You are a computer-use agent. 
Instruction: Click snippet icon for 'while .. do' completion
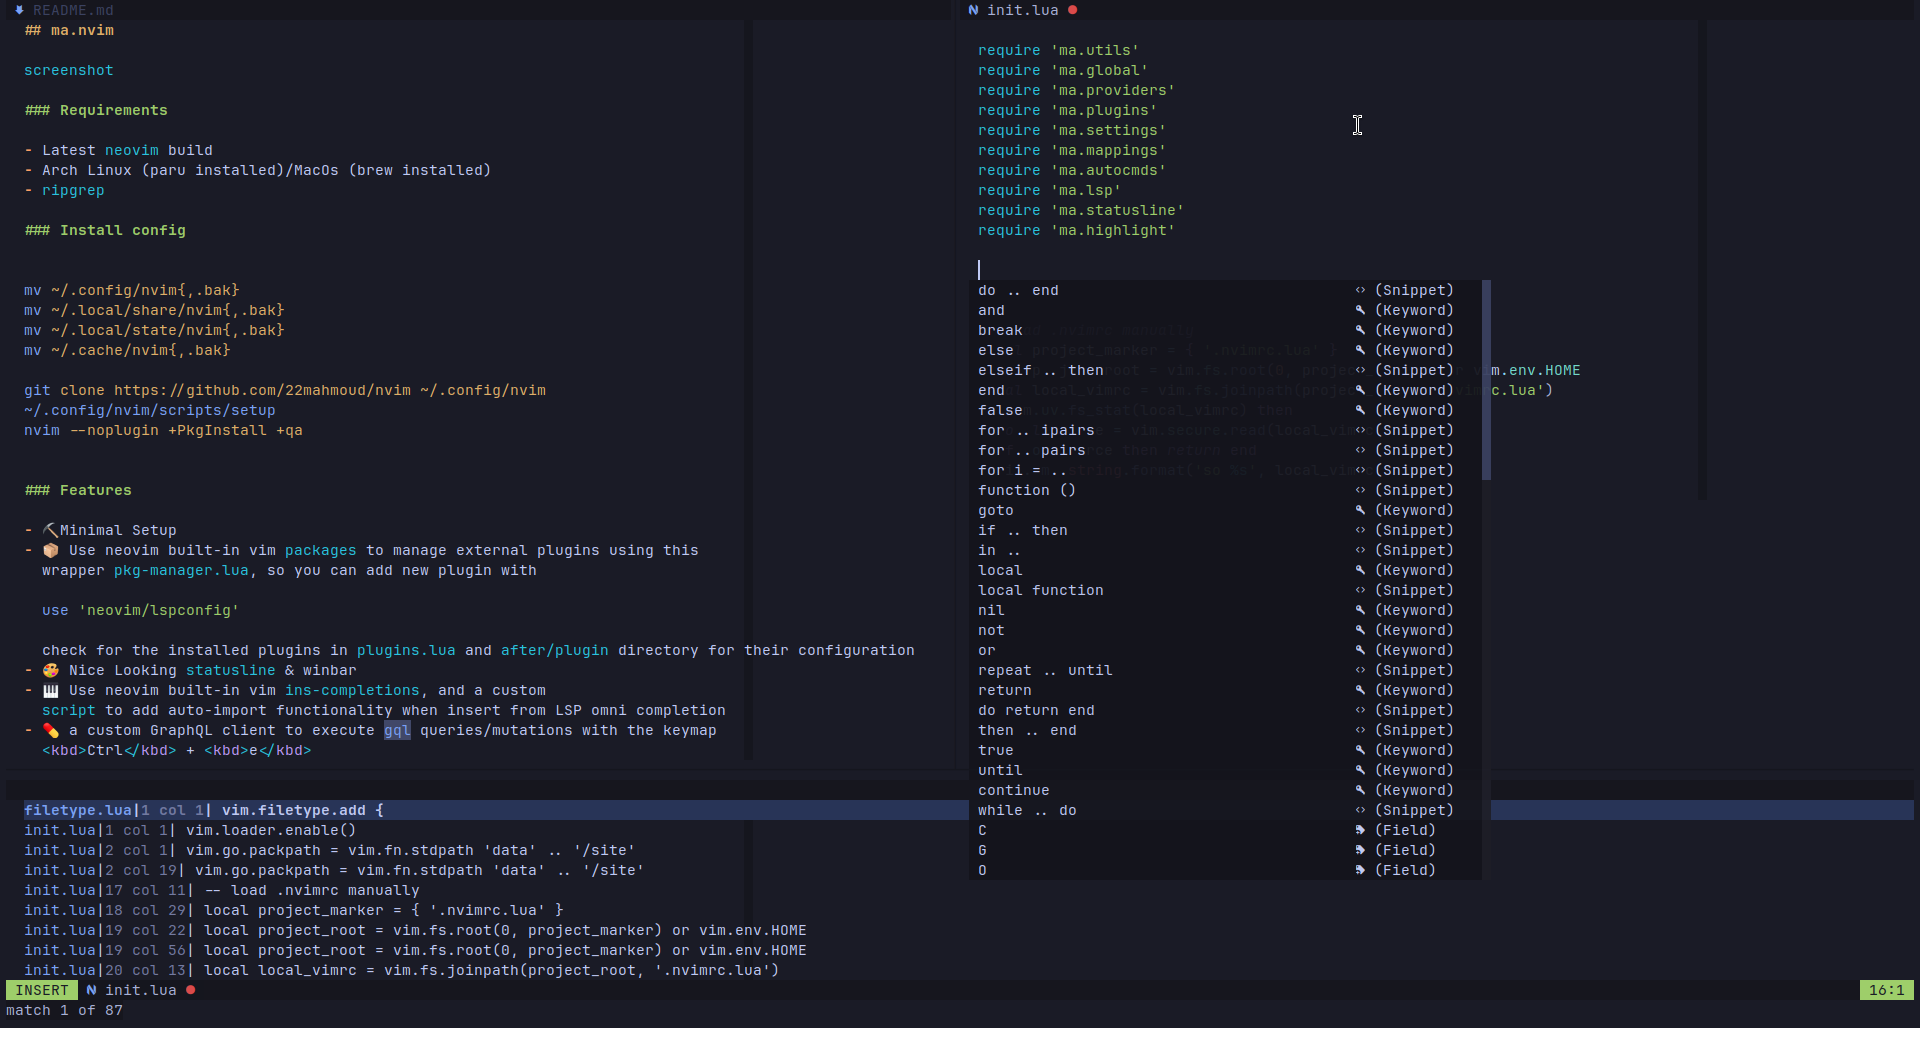click(1360, 810)
